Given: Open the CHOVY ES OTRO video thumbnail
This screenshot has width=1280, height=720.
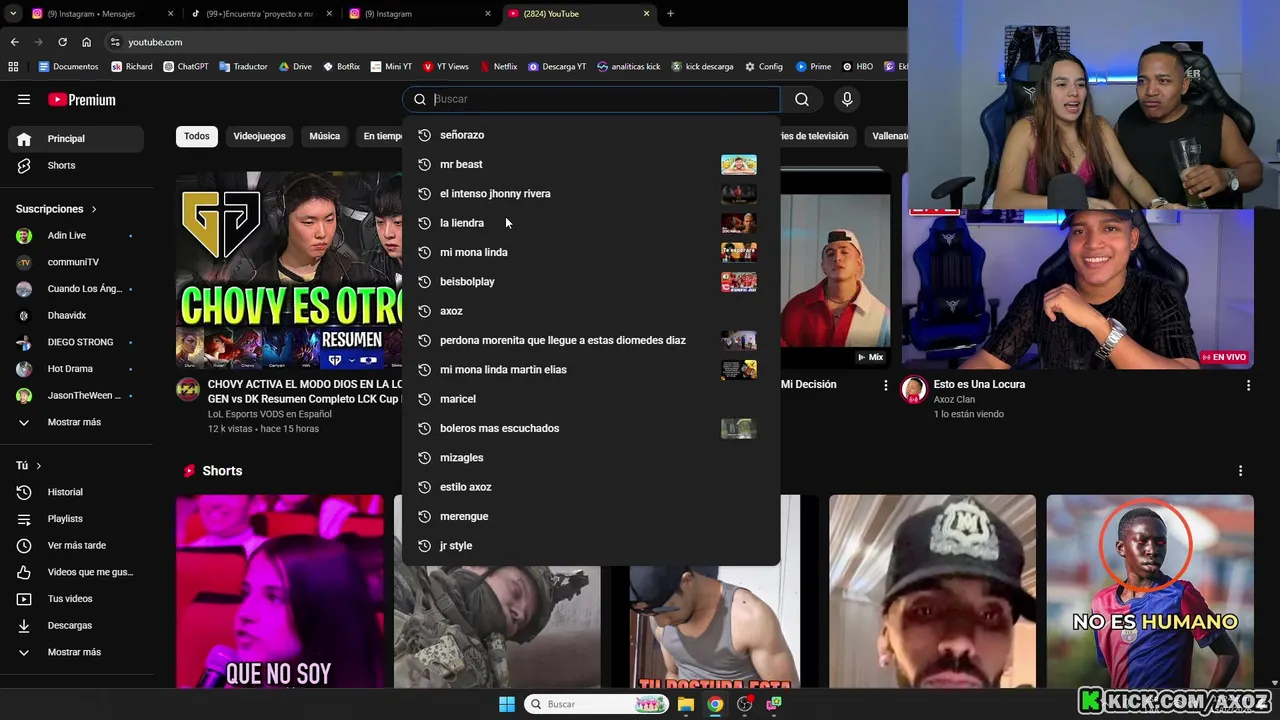Looking at the screenshot, I should 289,270.
